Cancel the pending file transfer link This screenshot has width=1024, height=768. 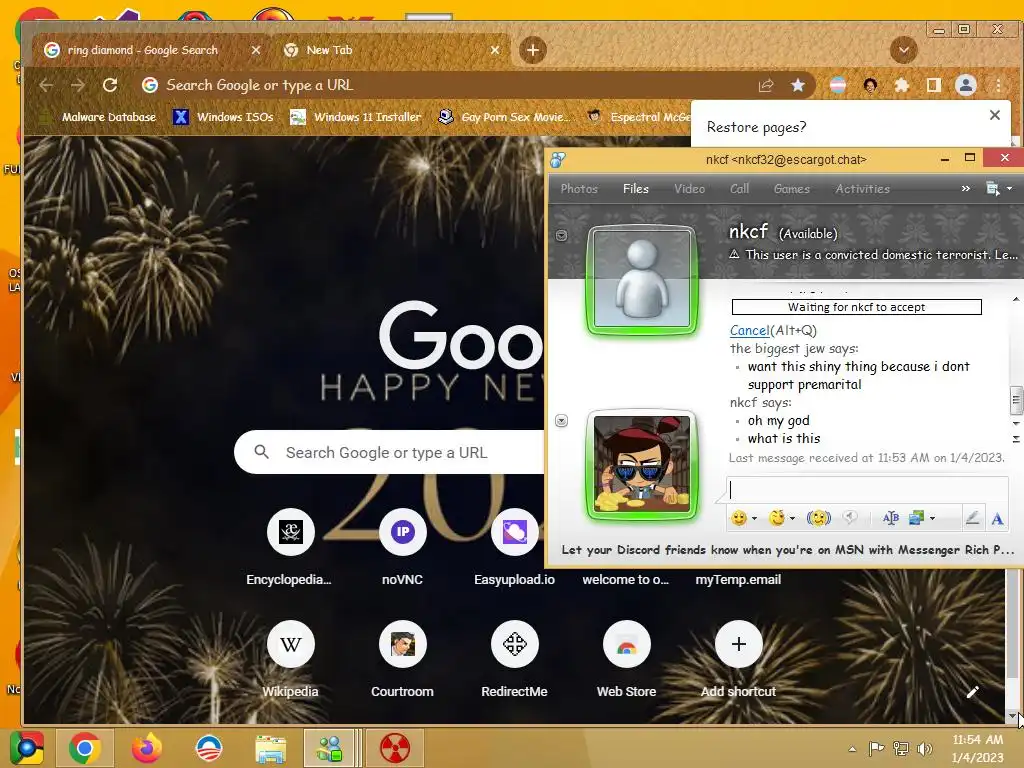(x=749, y=330)
